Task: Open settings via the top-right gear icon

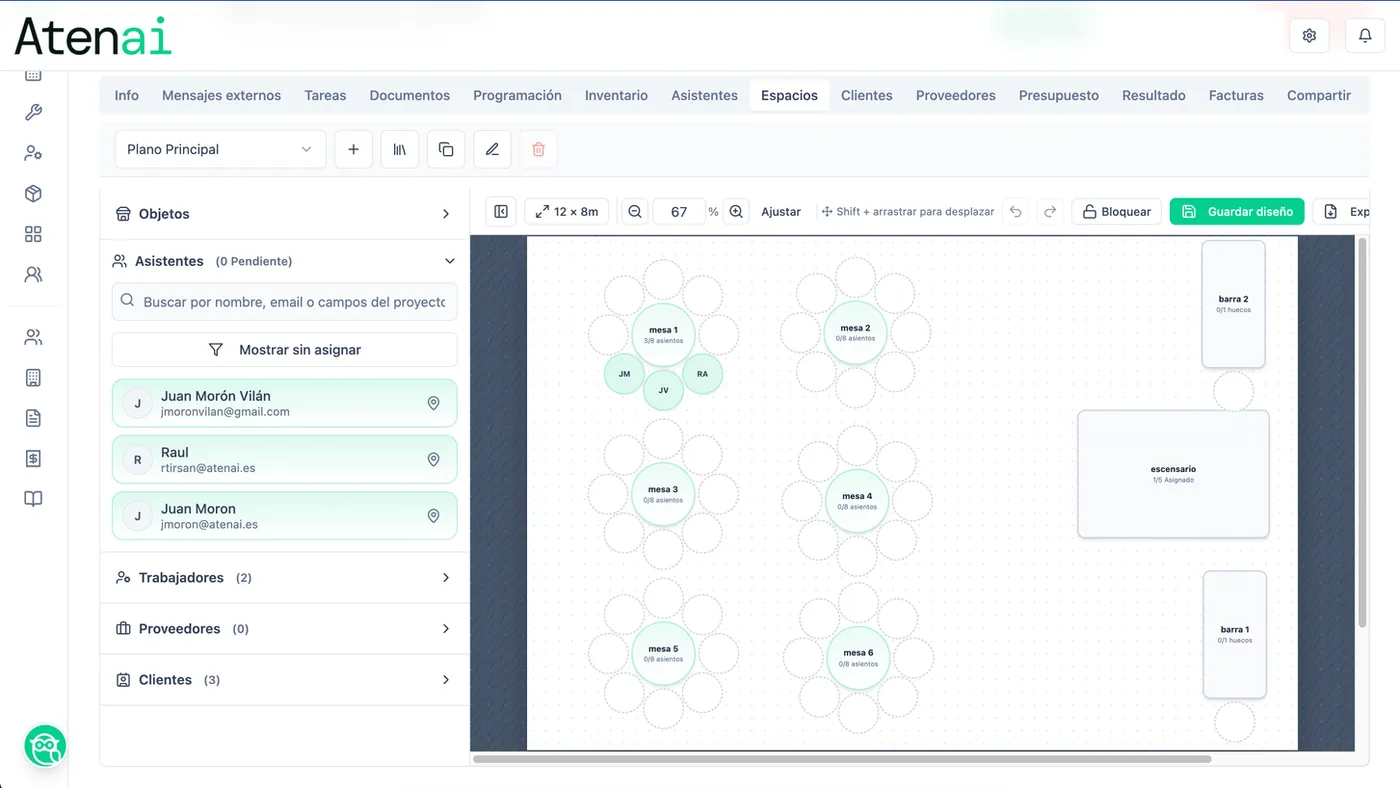Action: tap(1309, 36)
